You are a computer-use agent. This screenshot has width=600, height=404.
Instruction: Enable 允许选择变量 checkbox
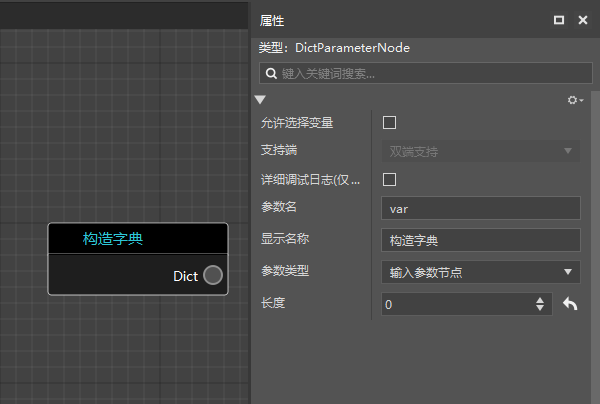coord(389,122)
